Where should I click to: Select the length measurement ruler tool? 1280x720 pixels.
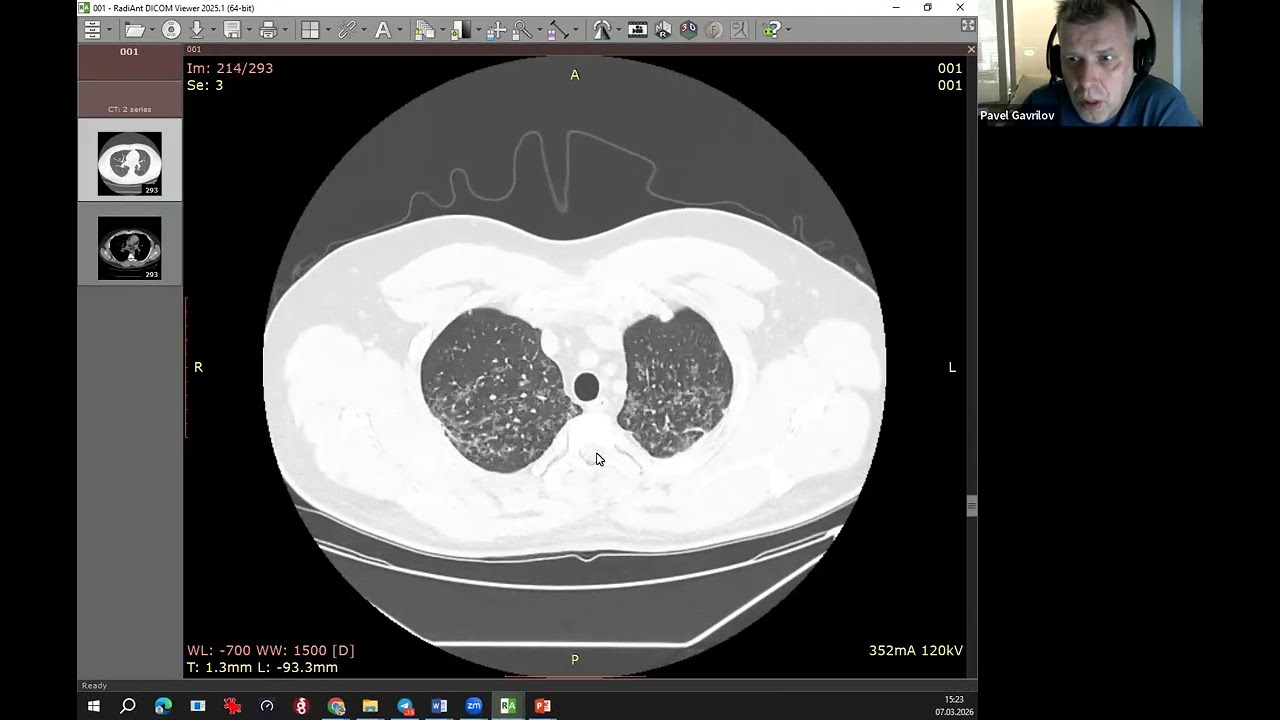point(558,30)
